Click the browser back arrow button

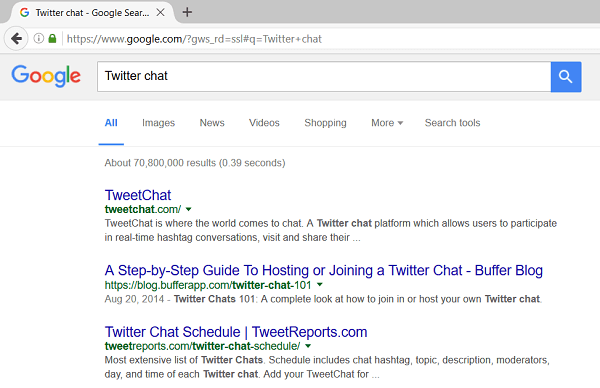[16, 38]
